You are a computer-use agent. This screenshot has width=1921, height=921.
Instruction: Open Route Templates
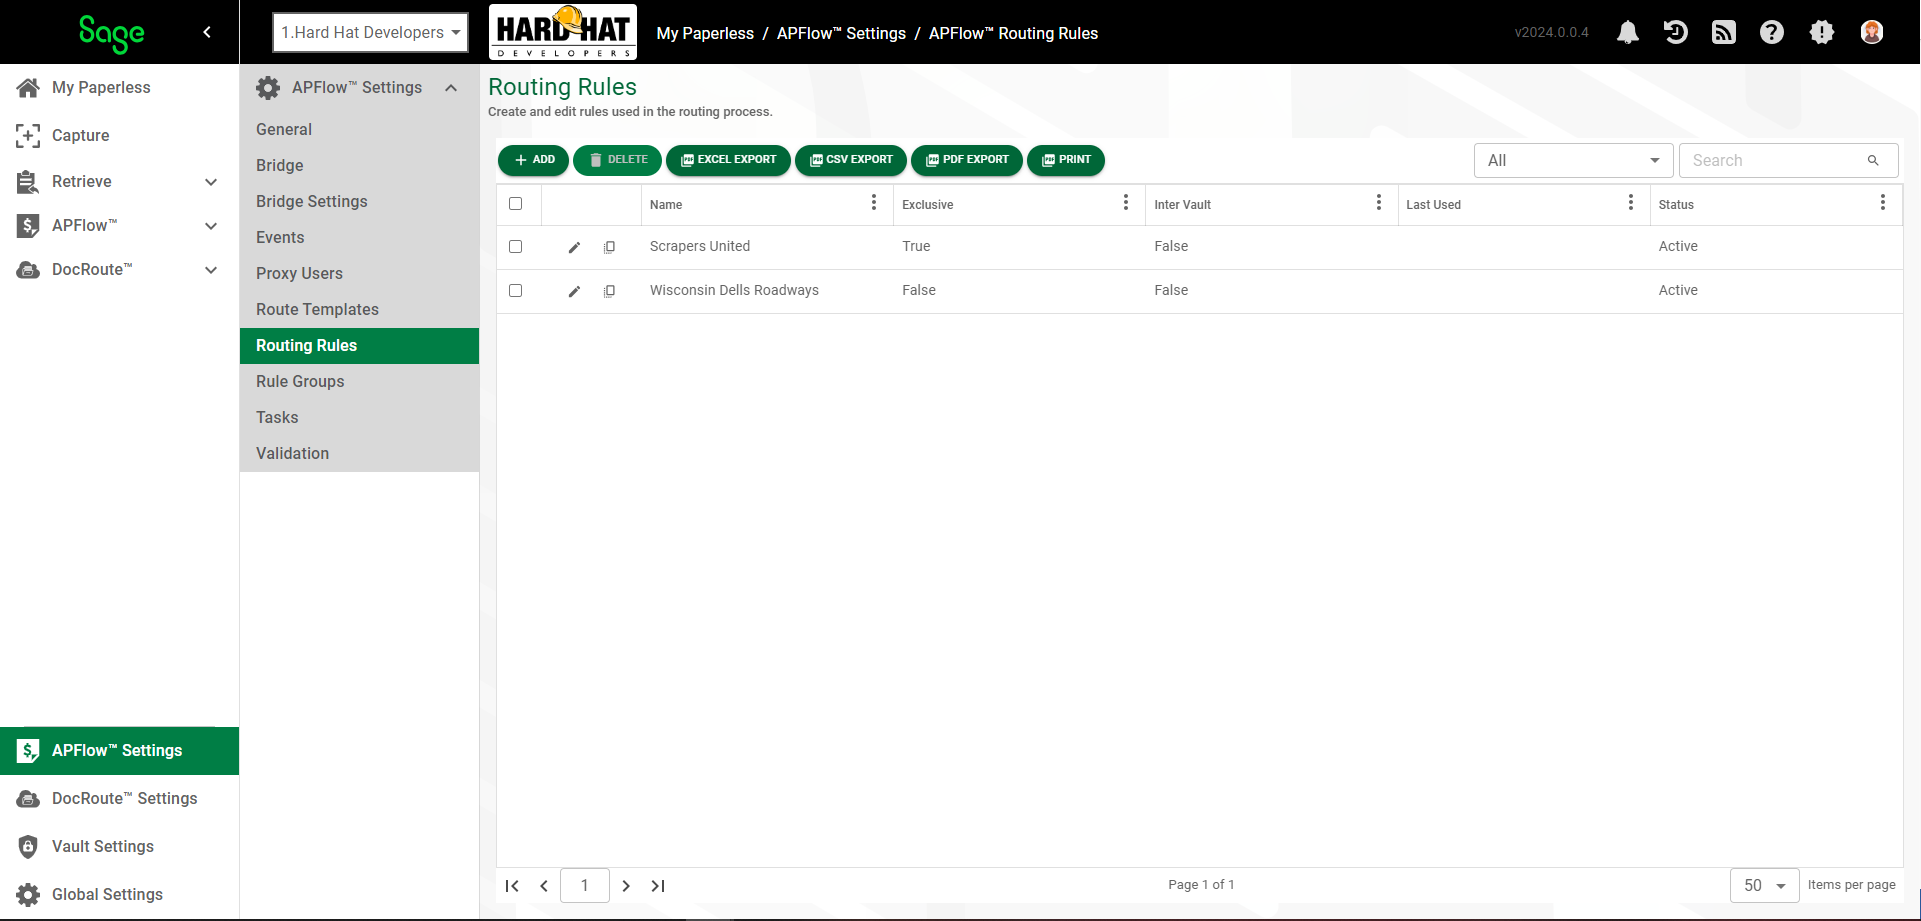click(x=359, y=309)
